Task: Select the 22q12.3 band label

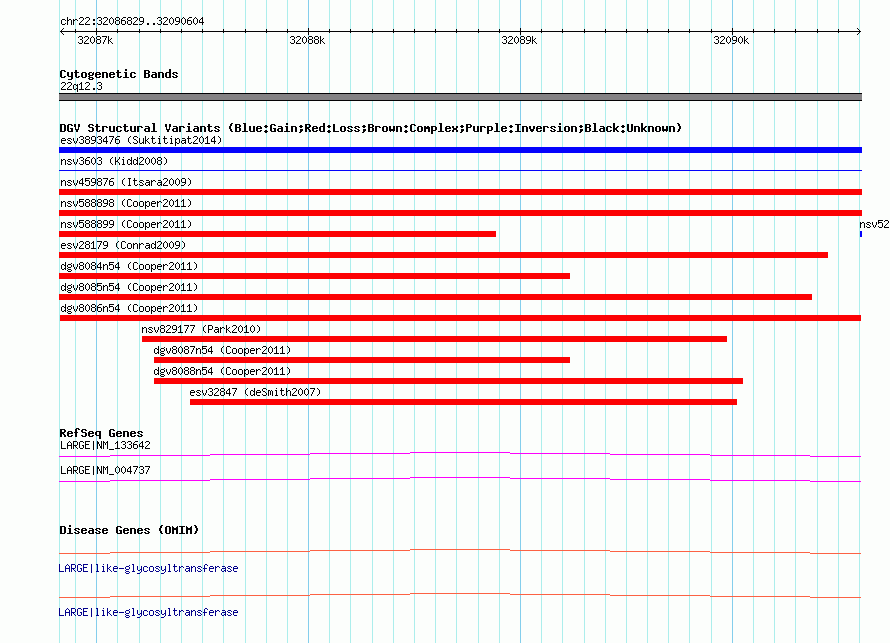Action: coord(81,86)
